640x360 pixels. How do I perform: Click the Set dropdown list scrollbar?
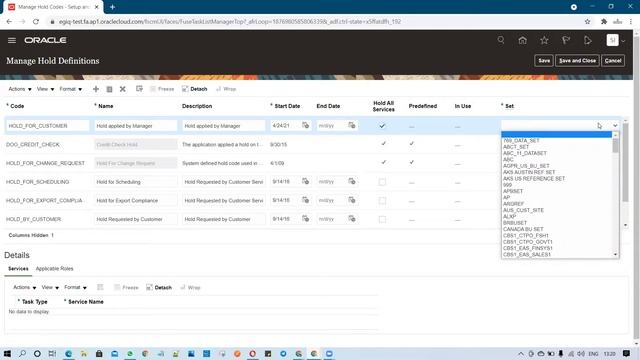click(x=616, y=146)
